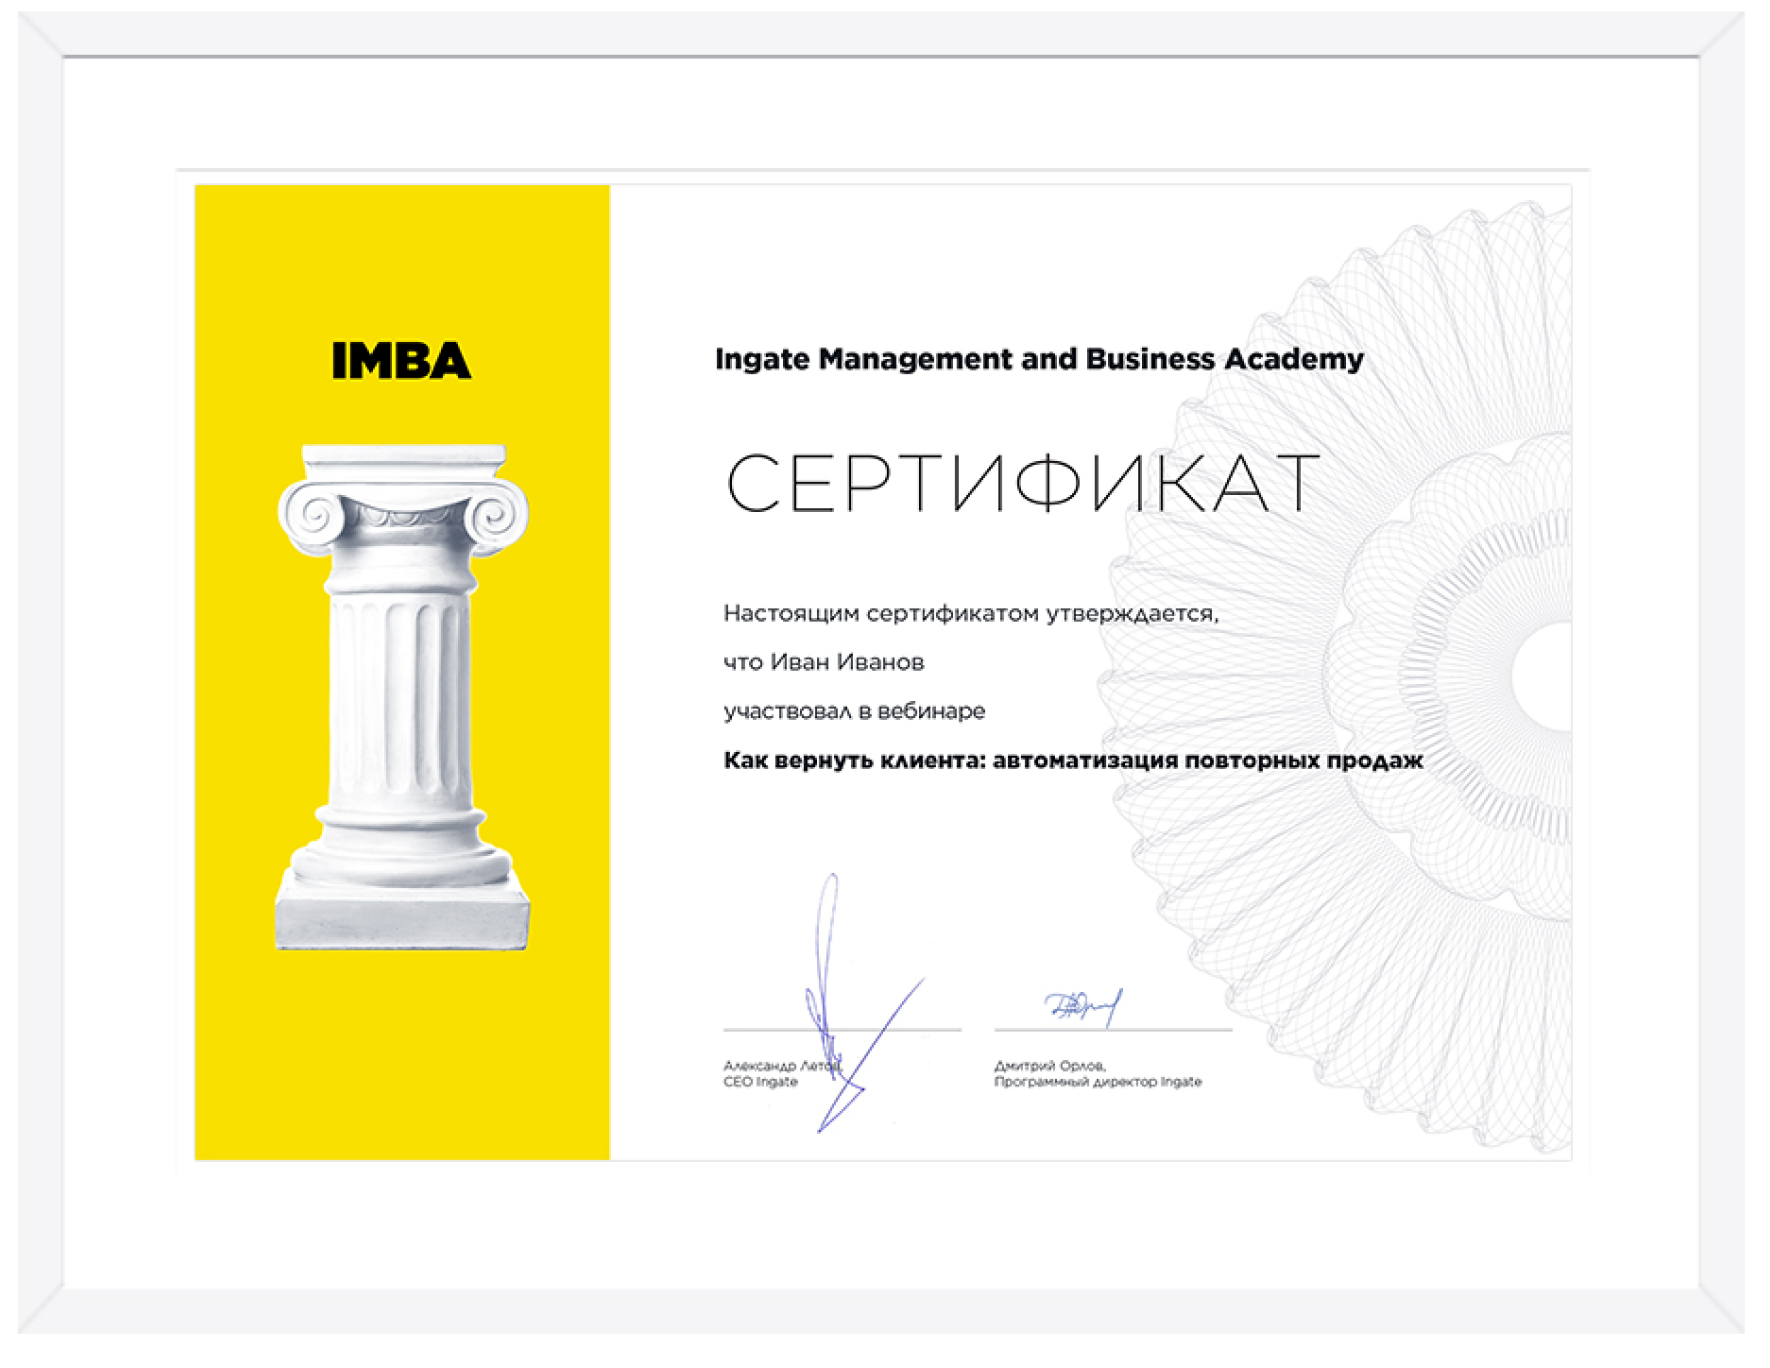Screen dimensions: 1770x1368
Task: Click the IMBA logo text
Action: 401,361
